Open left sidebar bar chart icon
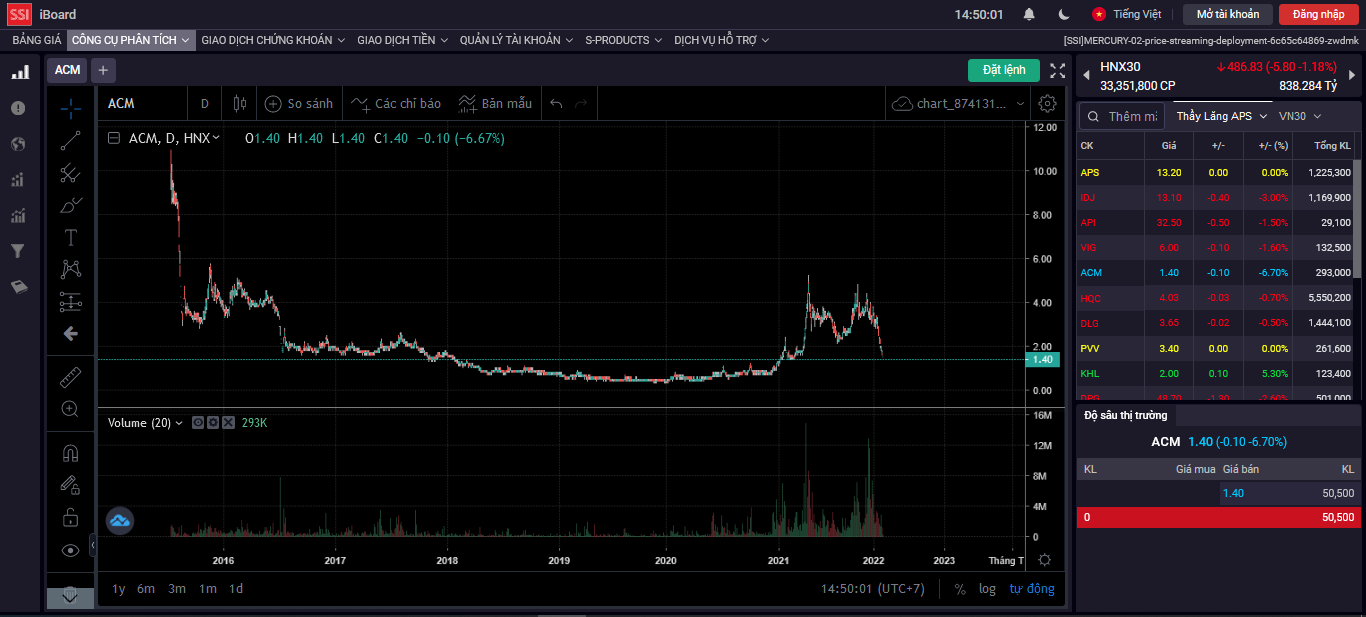Image resolution: width=1366 pixels, height=617 pixels. tap(19, 73)
